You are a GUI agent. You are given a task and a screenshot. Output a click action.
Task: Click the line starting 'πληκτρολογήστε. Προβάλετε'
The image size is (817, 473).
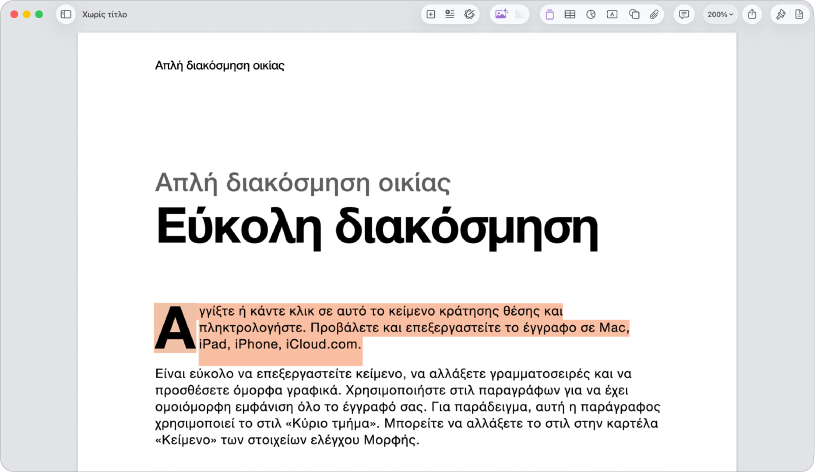tap(414, 328)
